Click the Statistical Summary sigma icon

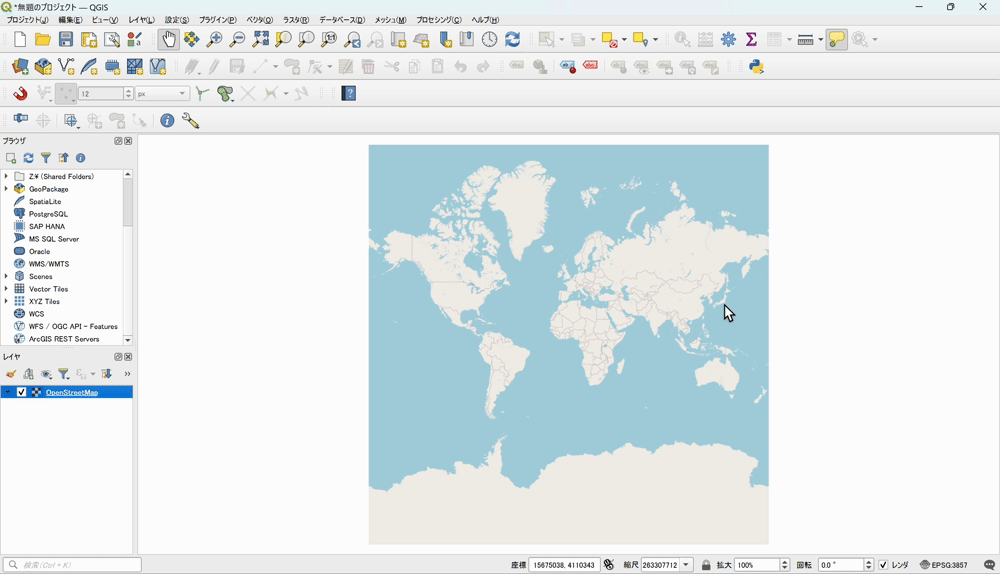(751, 40)
